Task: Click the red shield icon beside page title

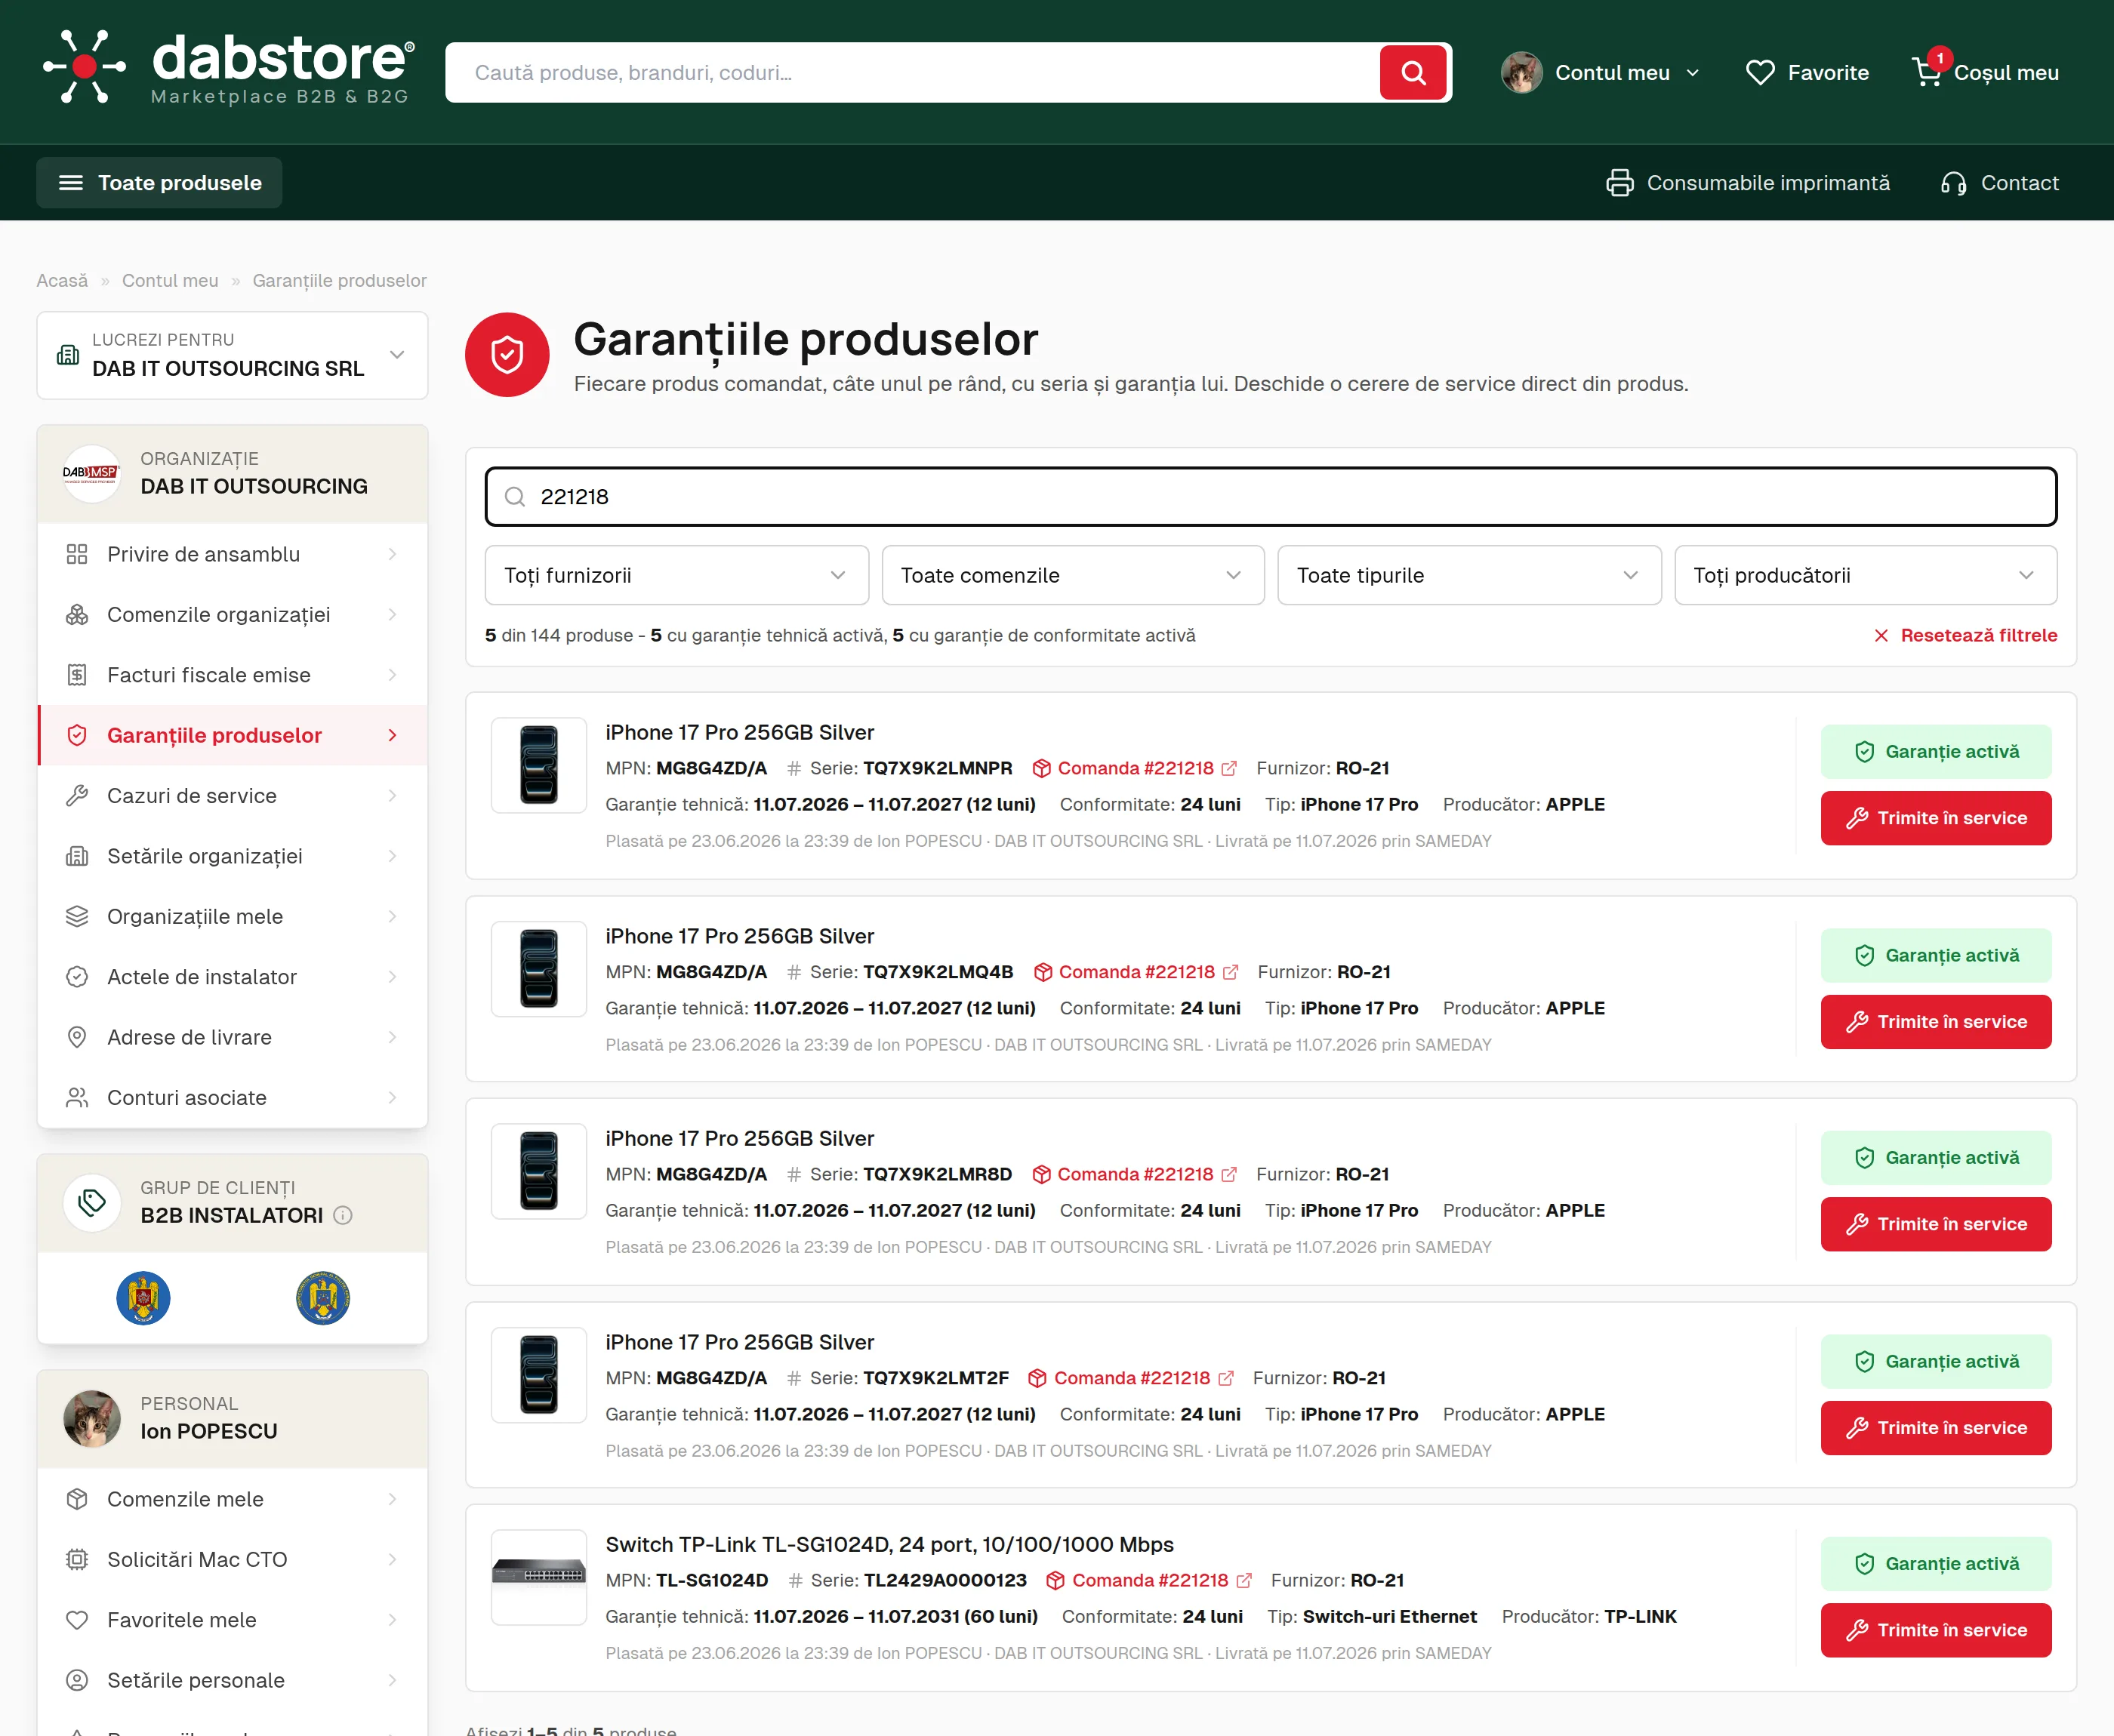Action: [507, 355]
